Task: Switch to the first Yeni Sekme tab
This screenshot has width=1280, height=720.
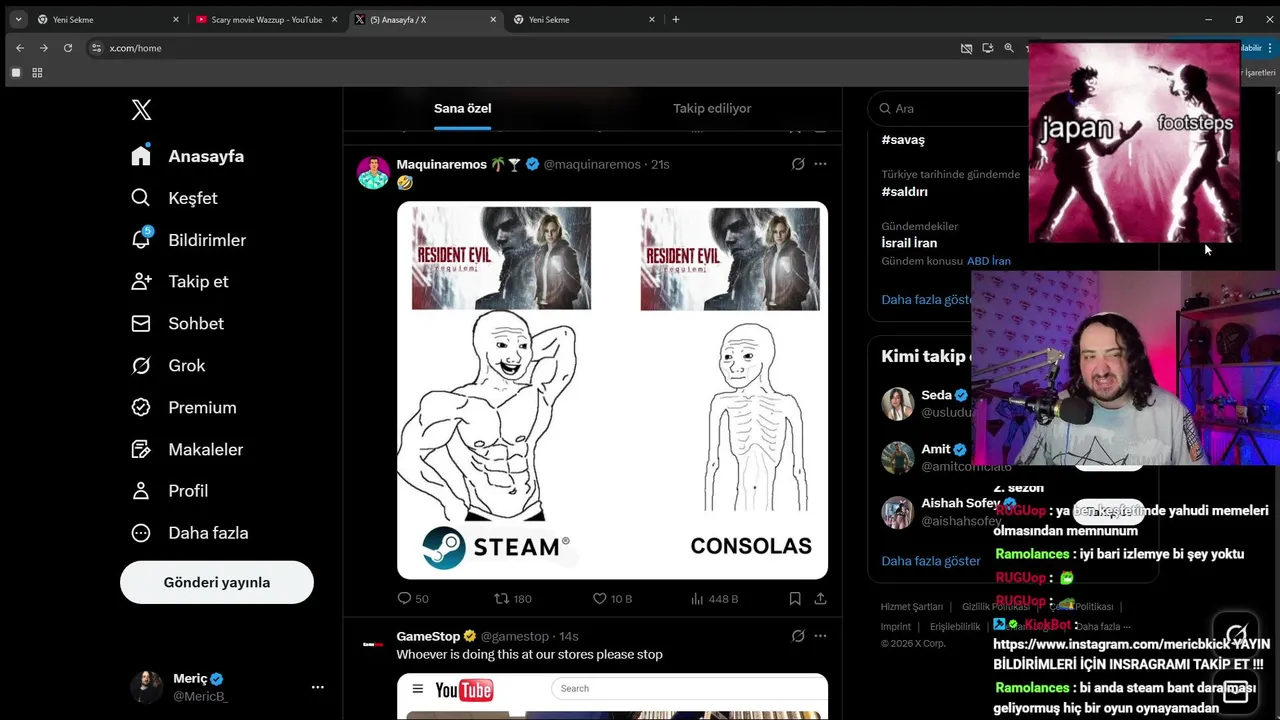Action: (x=108, y=19)
